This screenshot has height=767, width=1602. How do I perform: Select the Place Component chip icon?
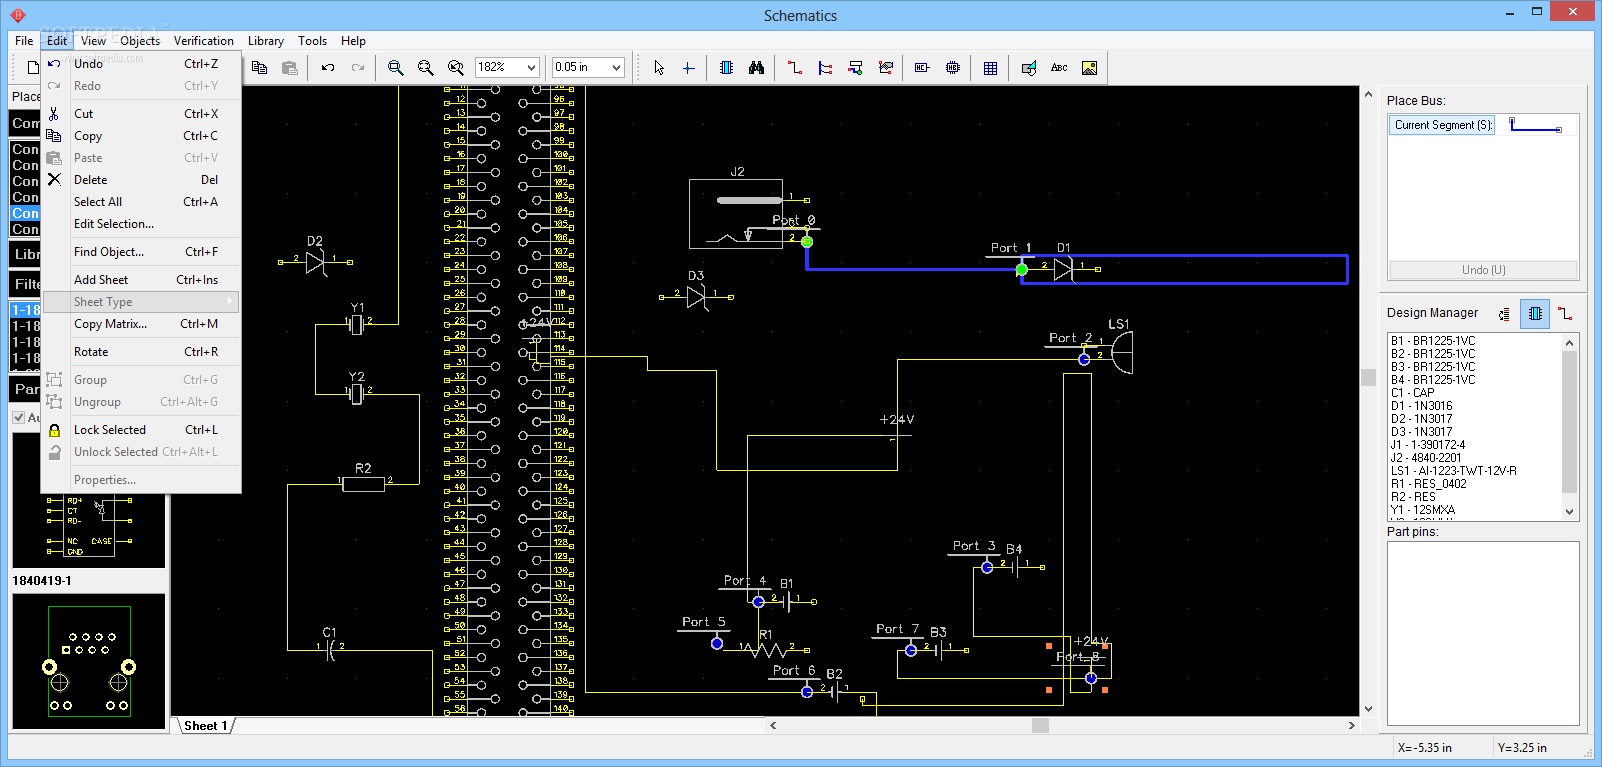click(727, 68)
